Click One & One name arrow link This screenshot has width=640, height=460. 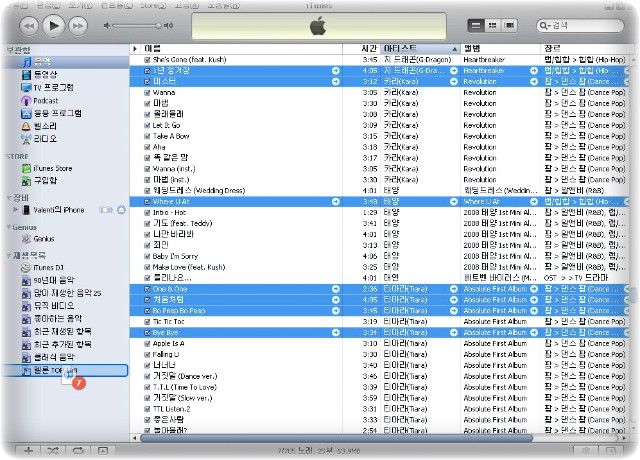[x=336, y=289]
